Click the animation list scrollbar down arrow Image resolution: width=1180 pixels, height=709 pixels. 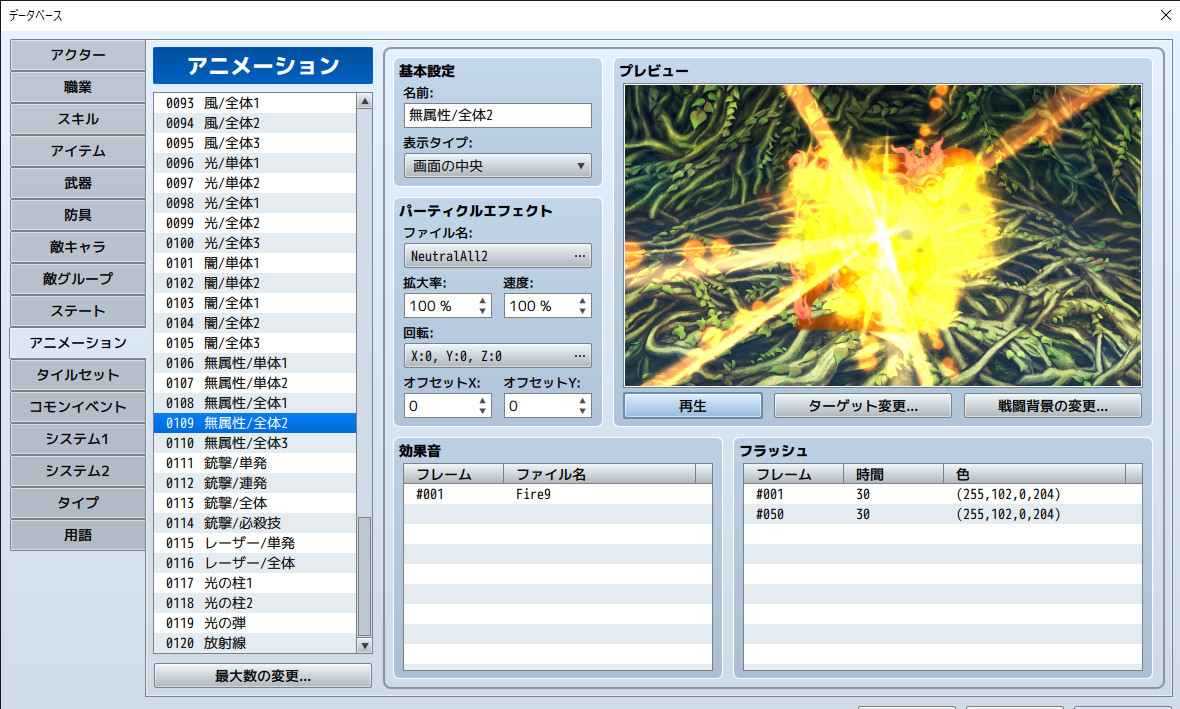coord(364,643)
